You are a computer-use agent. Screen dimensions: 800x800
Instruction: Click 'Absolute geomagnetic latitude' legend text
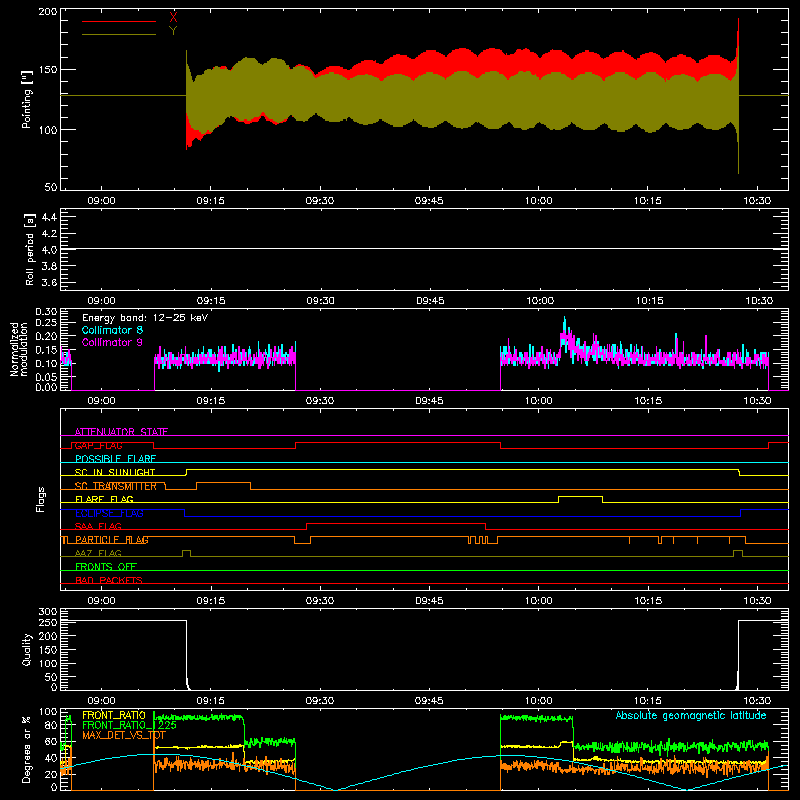[x=691, y=715]
